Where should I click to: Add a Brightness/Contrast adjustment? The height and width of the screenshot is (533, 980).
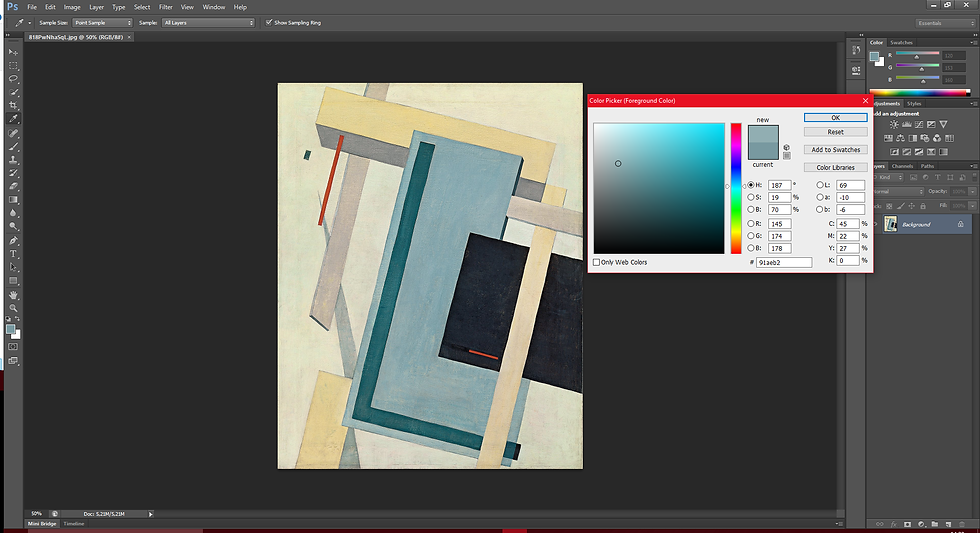tap(894, 124)
